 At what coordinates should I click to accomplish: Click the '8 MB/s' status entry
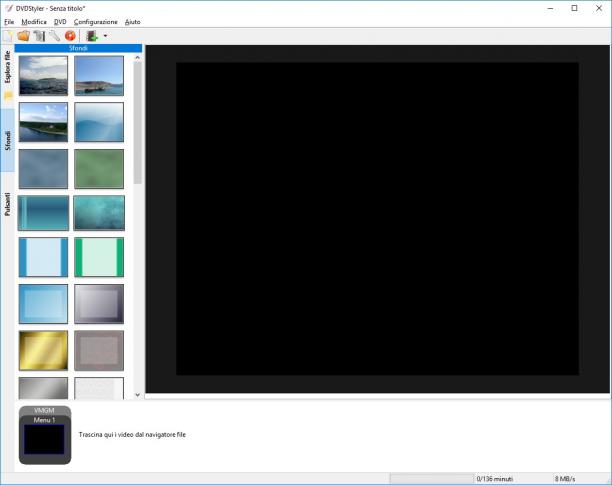click(565, 479)
